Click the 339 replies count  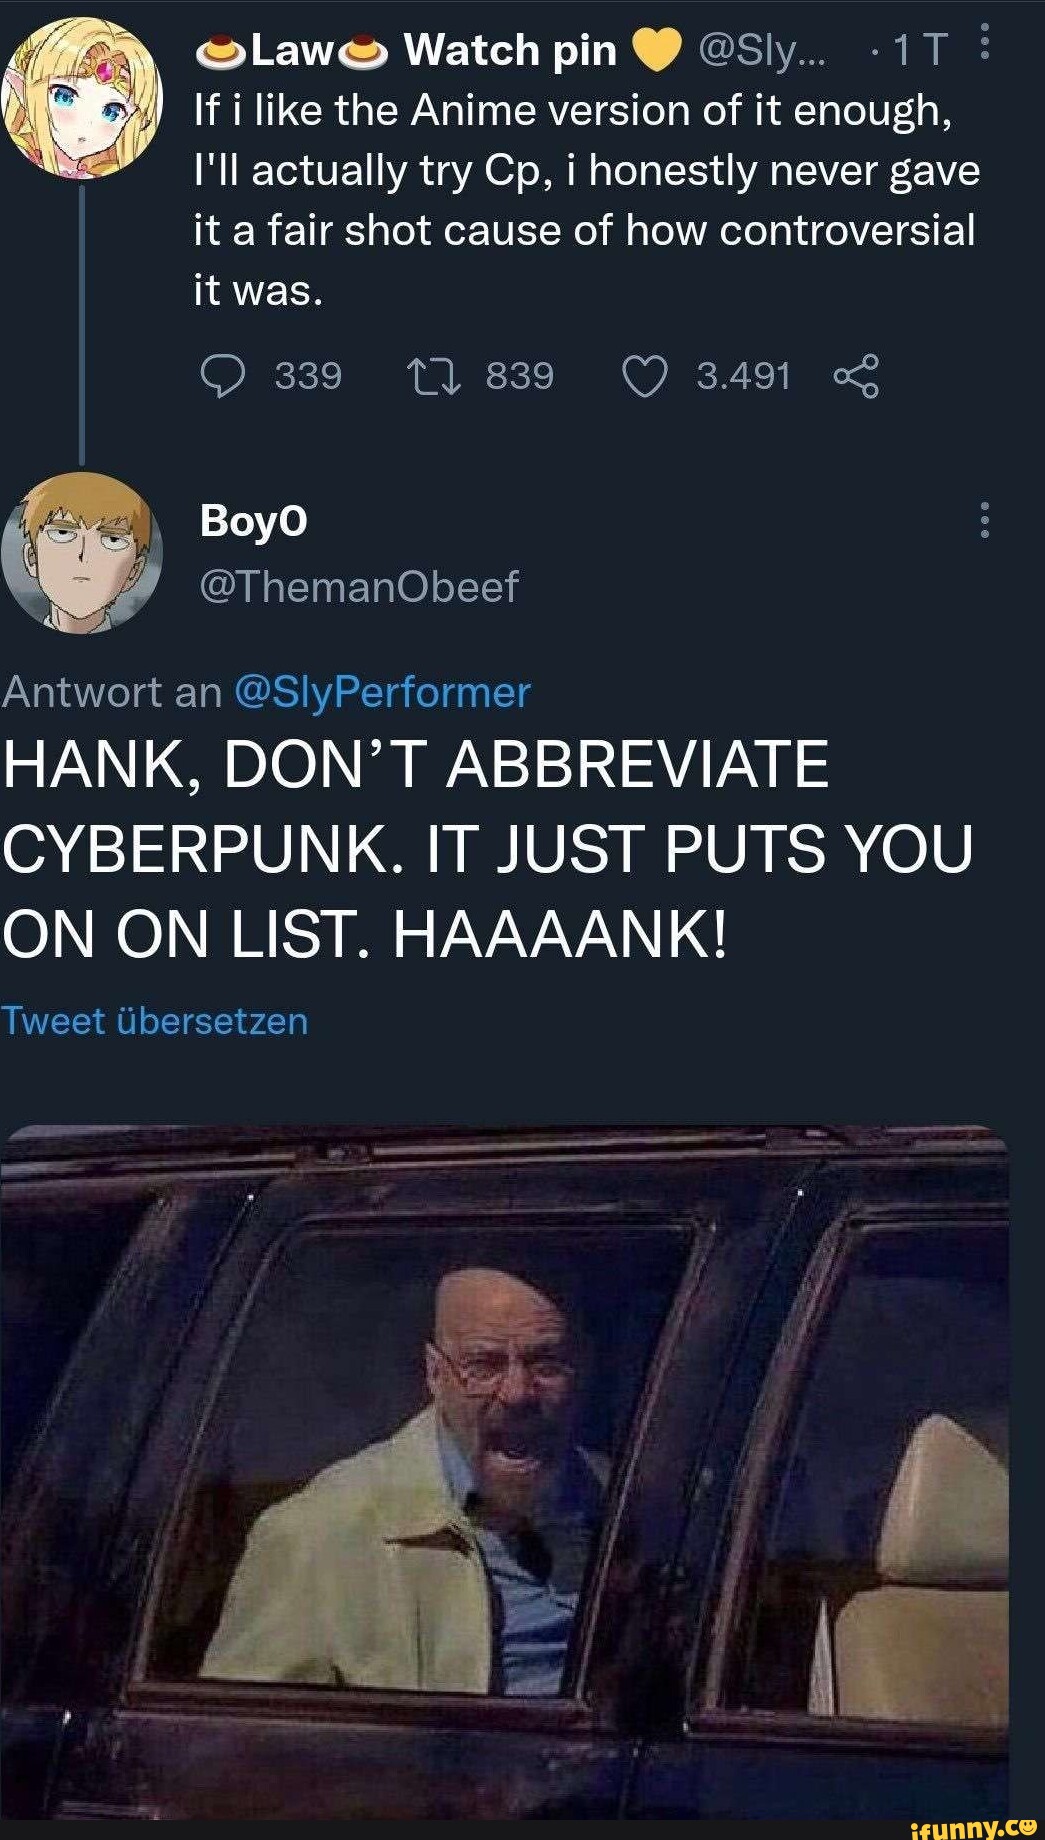tap(308, 377)
